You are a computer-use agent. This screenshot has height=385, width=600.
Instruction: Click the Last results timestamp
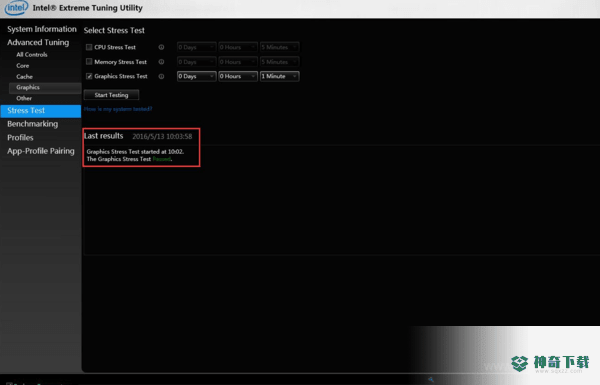point(162,136)
